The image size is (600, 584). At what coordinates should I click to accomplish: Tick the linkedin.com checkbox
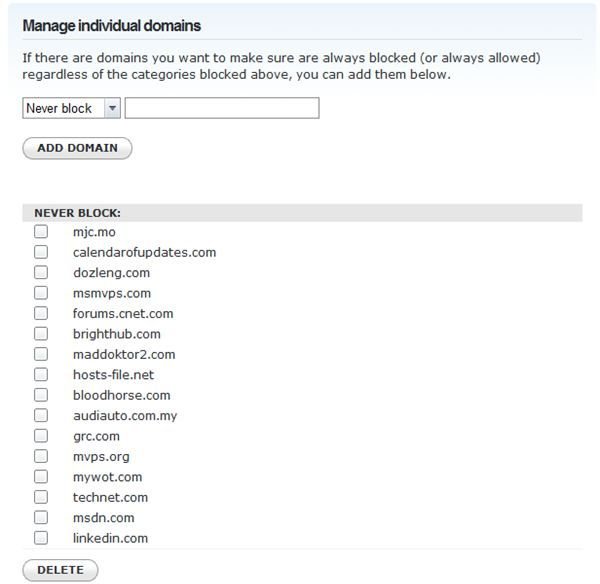coord(41,538)
